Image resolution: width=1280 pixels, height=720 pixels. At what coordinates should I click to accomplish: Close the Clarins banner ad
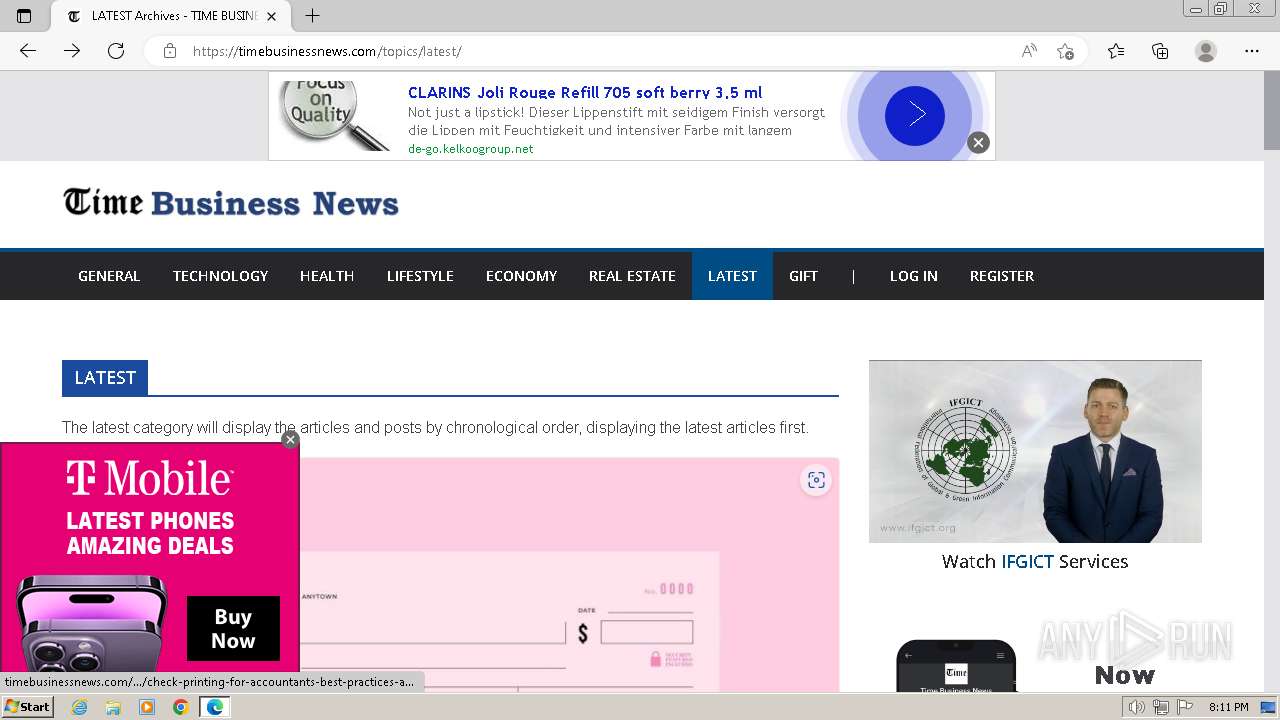click(x=978, y=143)
